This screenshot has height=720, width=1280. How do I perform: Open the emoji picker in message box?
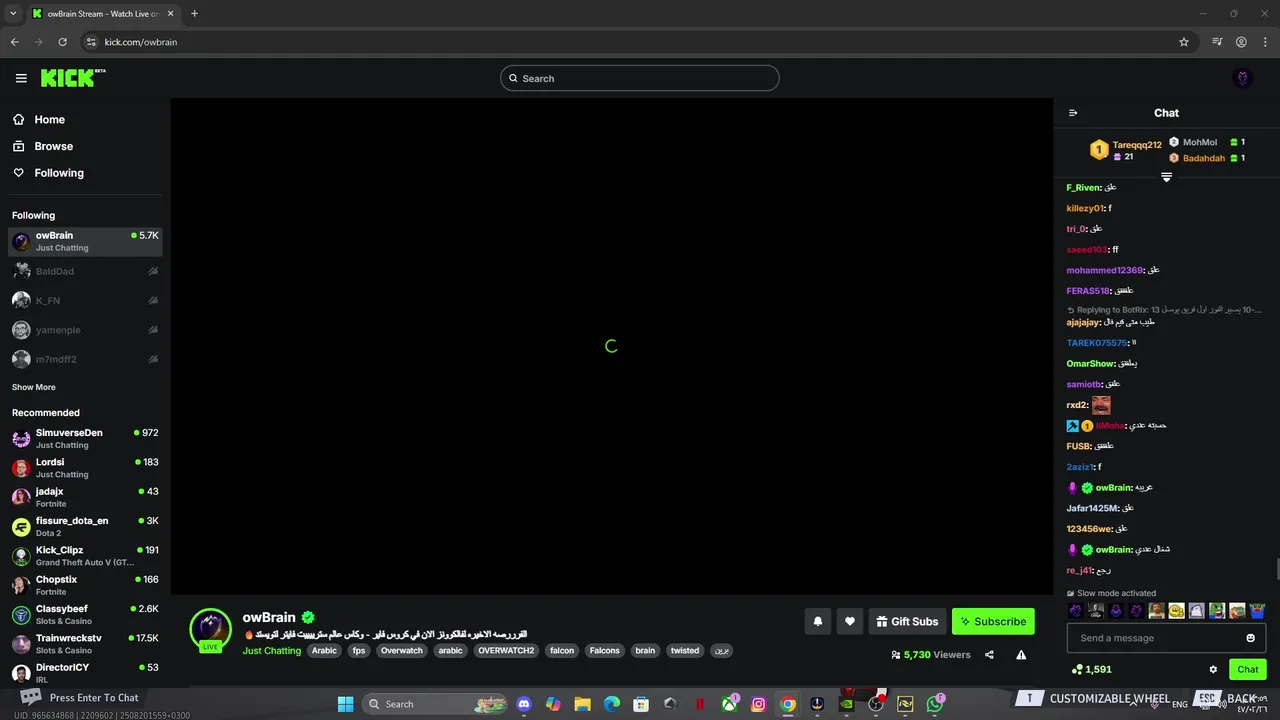pos(1250,638)
